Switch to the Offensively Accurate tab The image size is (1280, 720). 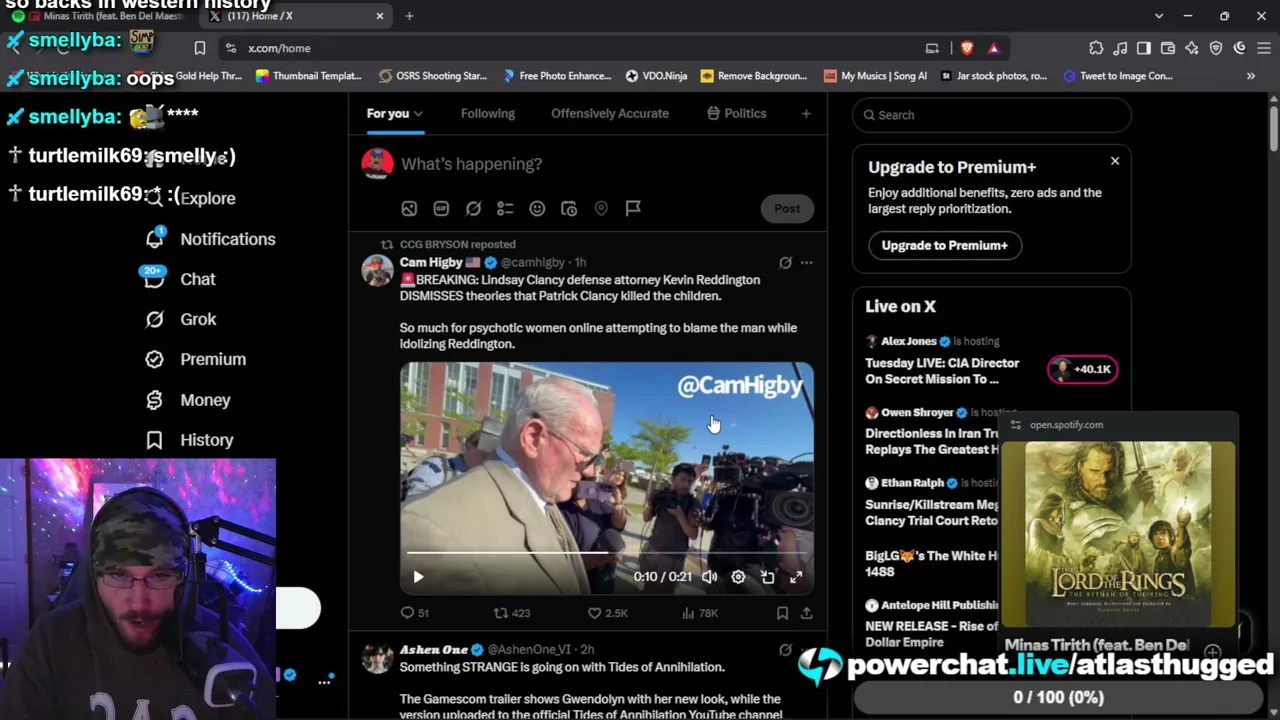pos(610,113)
